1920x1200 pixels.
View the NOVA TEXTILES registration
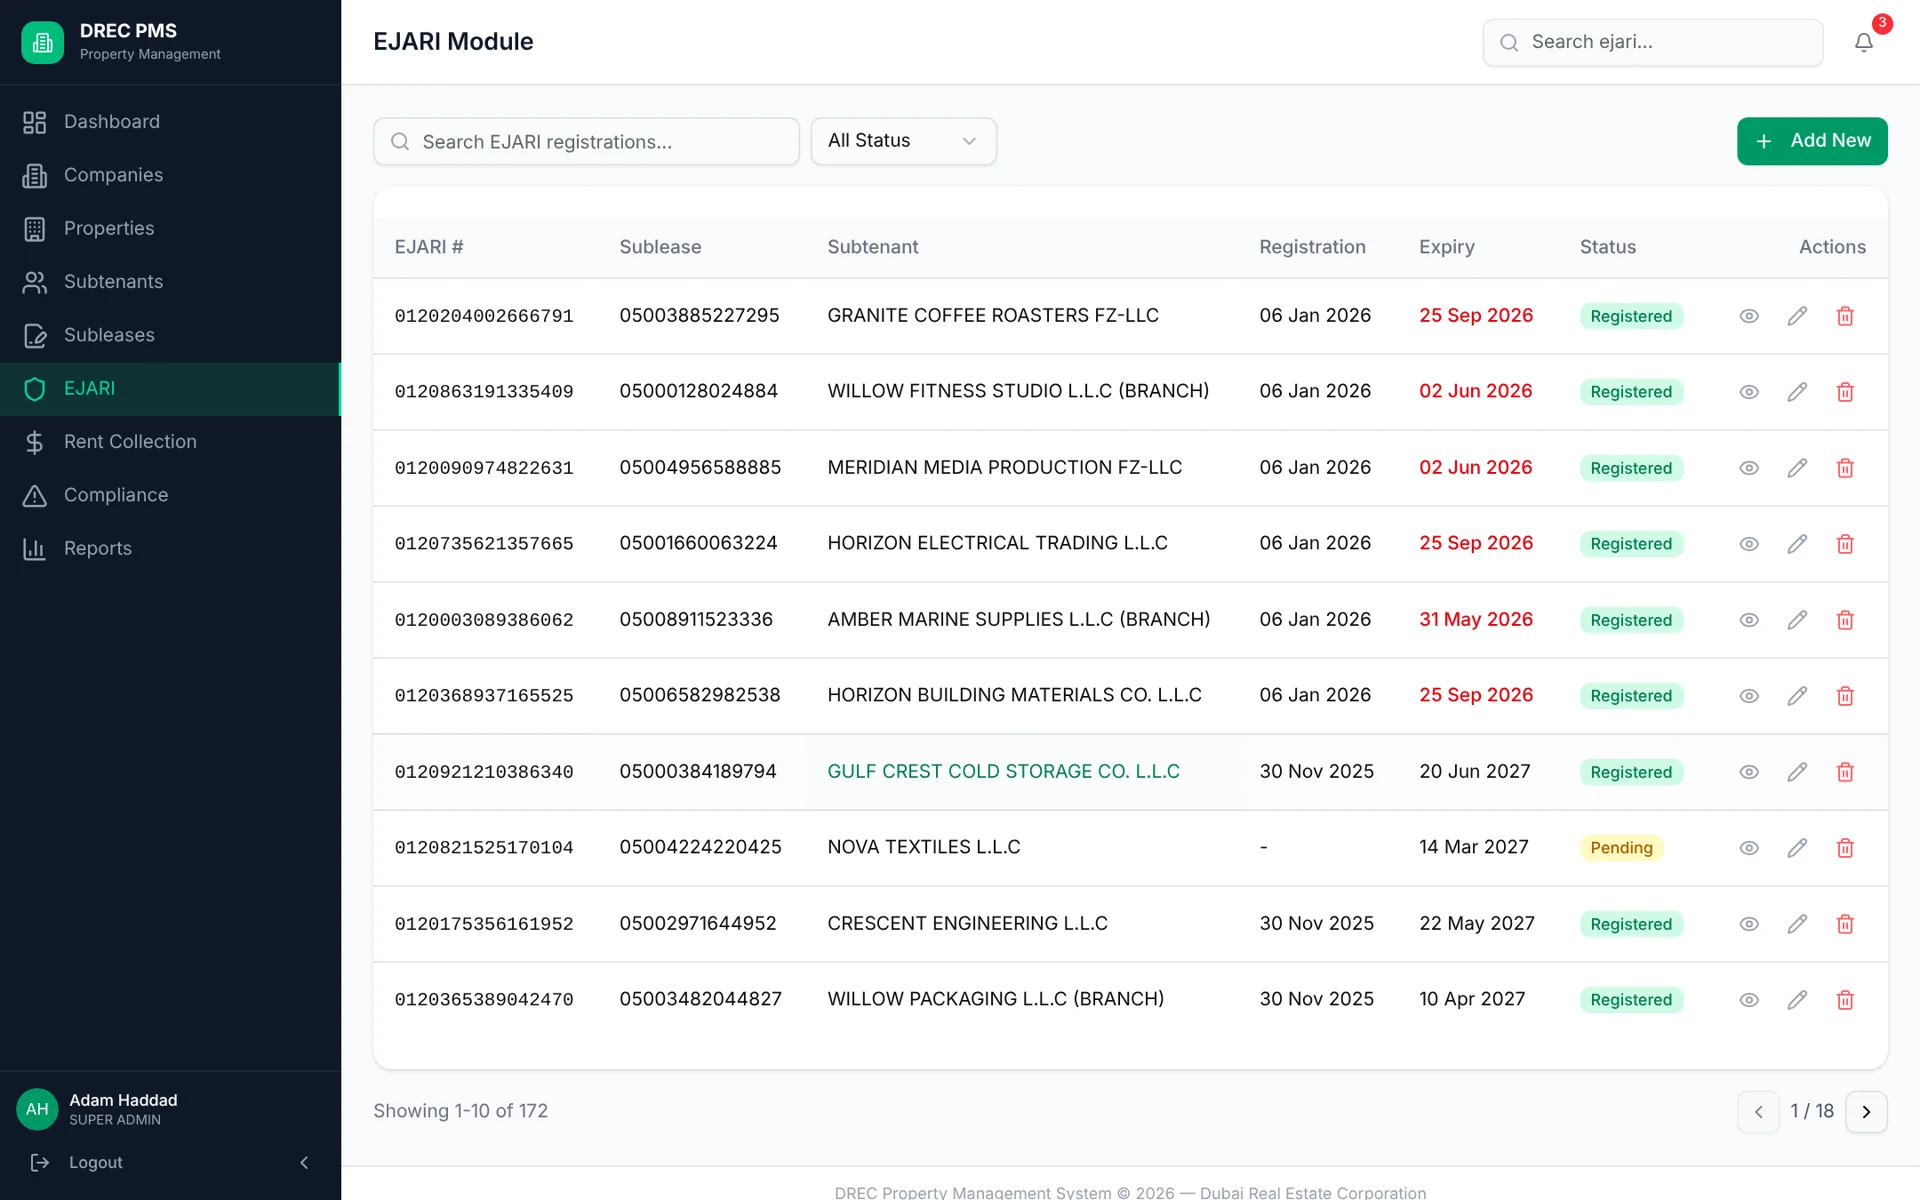coord(1749,848)
